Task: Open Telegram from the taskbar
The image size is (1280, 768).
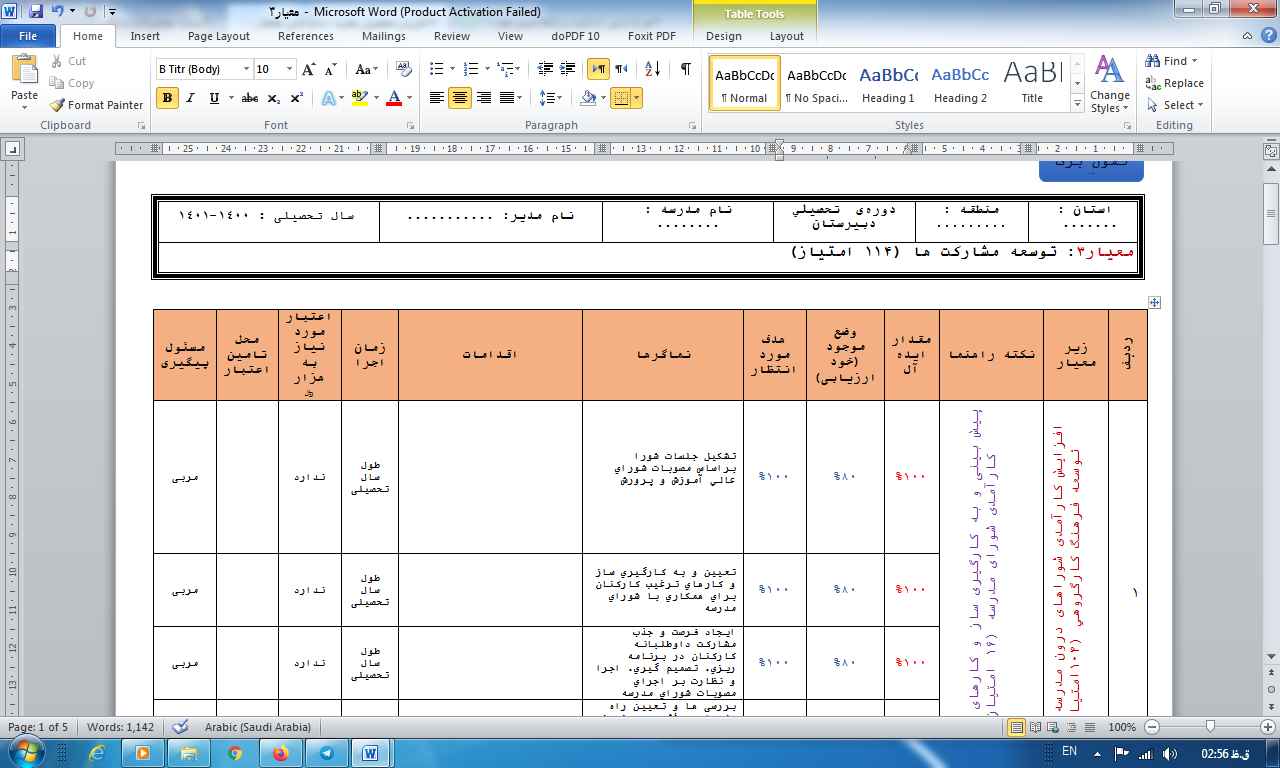Action: [x=325, y=753]
